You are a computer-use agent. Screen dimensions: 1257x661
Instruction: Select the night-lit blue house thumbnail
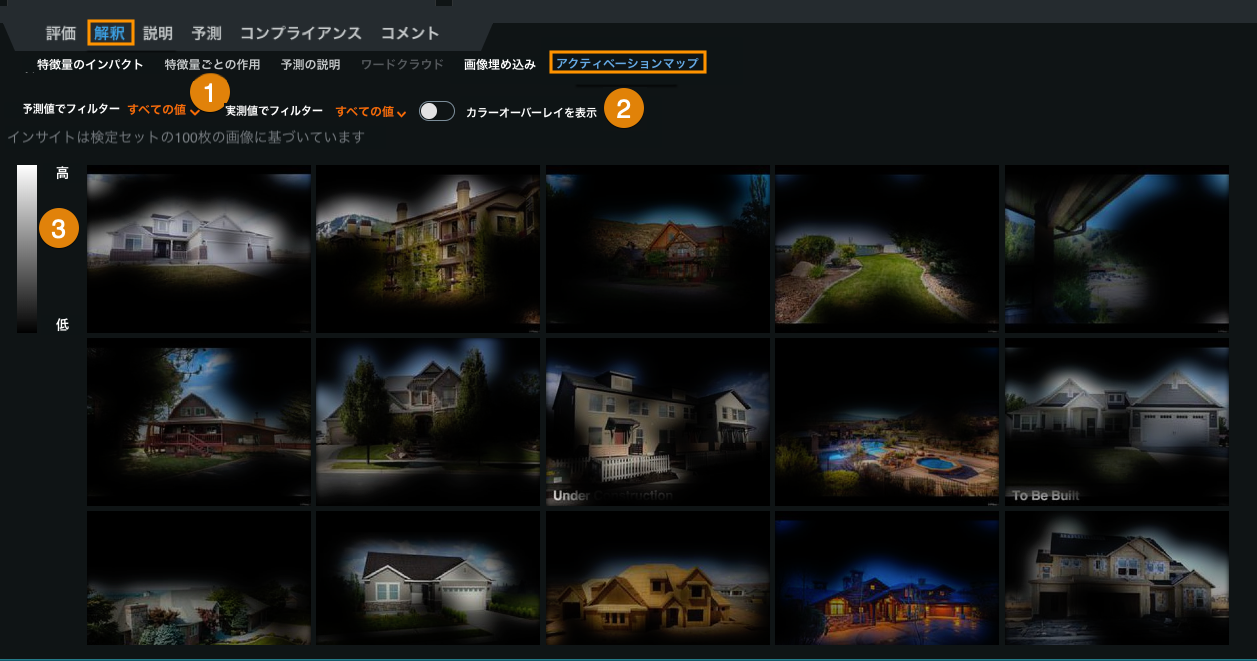point(887,578)
